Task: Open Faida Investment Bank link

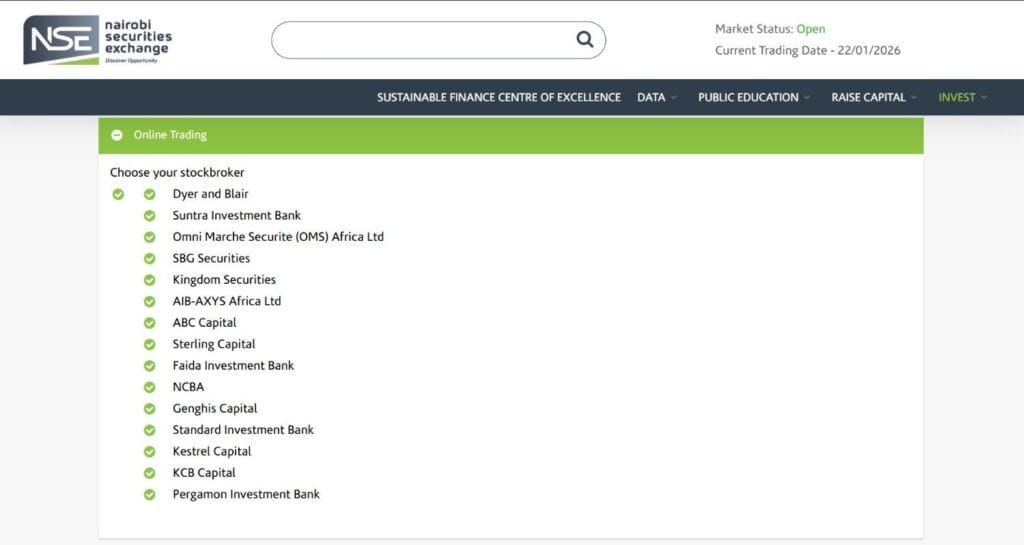Action: point(233,366)
